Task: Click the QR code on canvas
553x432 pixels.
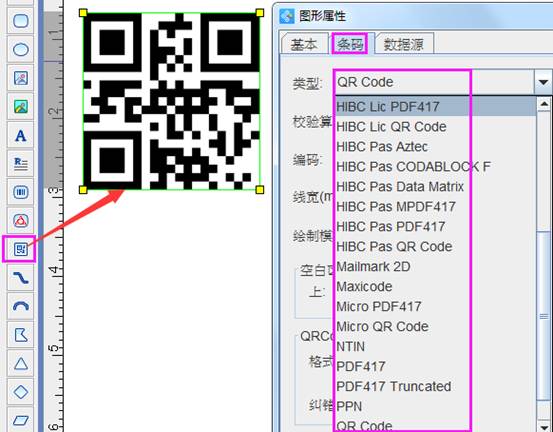Action: tap(171, 101)
